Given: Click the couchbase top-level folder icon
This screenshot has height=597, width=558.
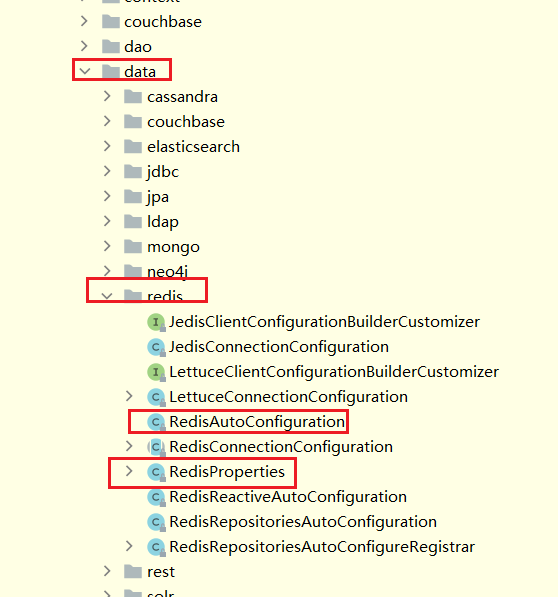Looking at the screenshot, I should [111, 22].
